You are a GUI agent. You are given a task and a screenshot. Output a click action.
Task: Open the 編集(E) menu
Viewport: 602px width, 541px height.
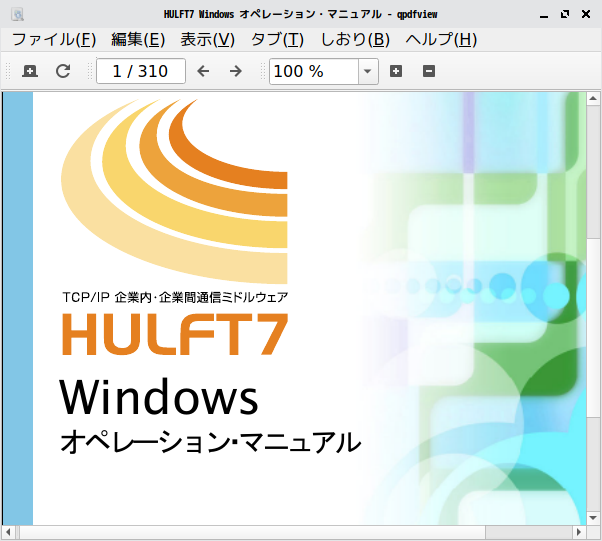pos(138,40)
